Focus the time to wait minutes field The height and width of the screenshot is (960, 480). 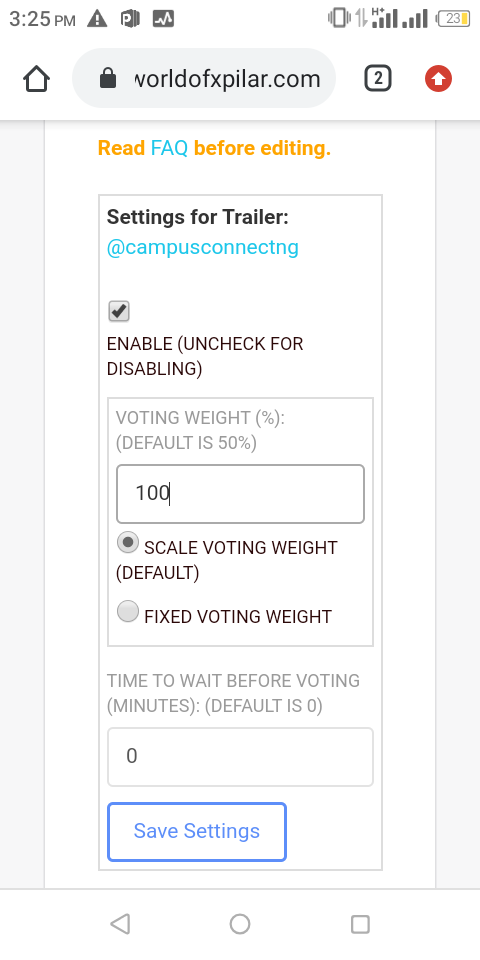pyautogui.click(x=240, y=757)
